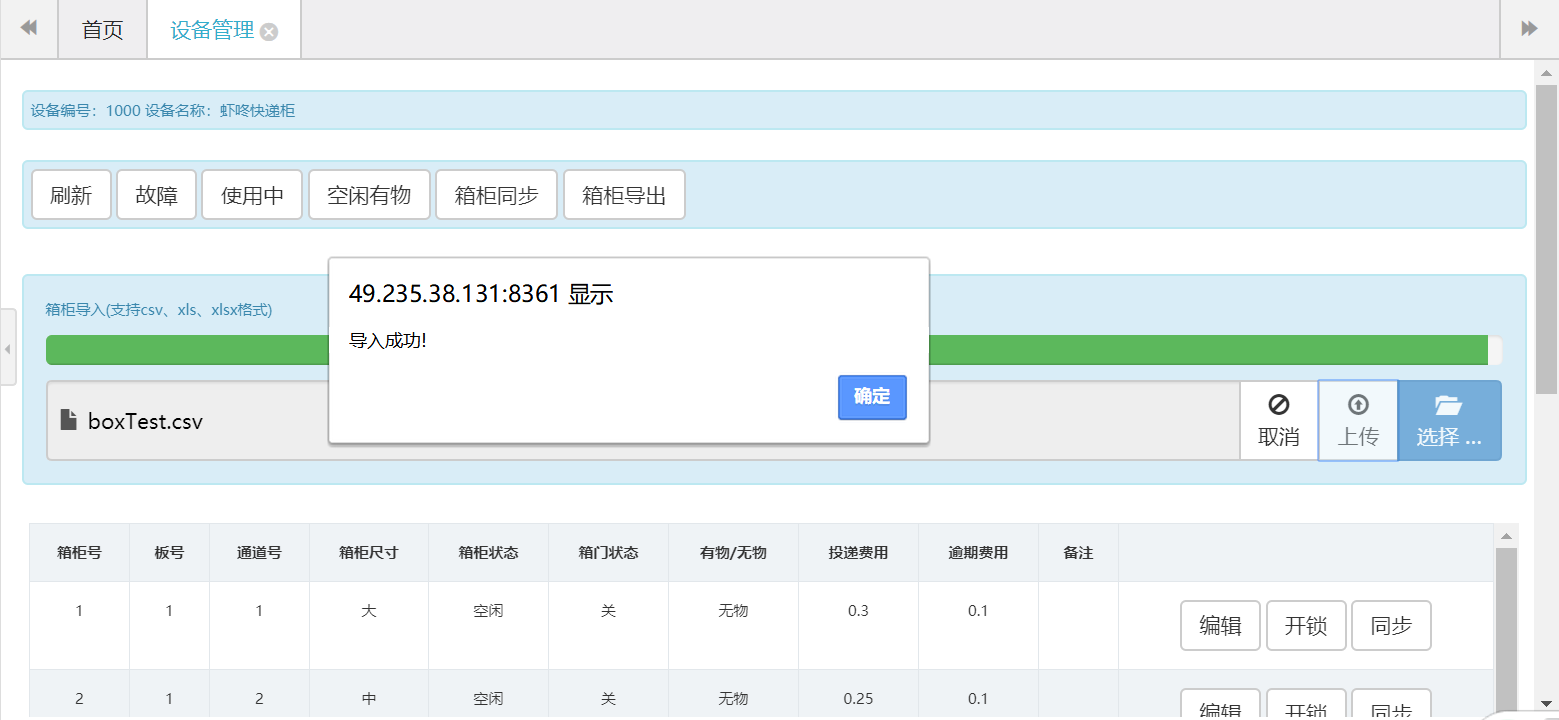This screenshot has height=720, width=1559.
Task: Click the 箱柜状态 column header
Action: tap(488, 552)
